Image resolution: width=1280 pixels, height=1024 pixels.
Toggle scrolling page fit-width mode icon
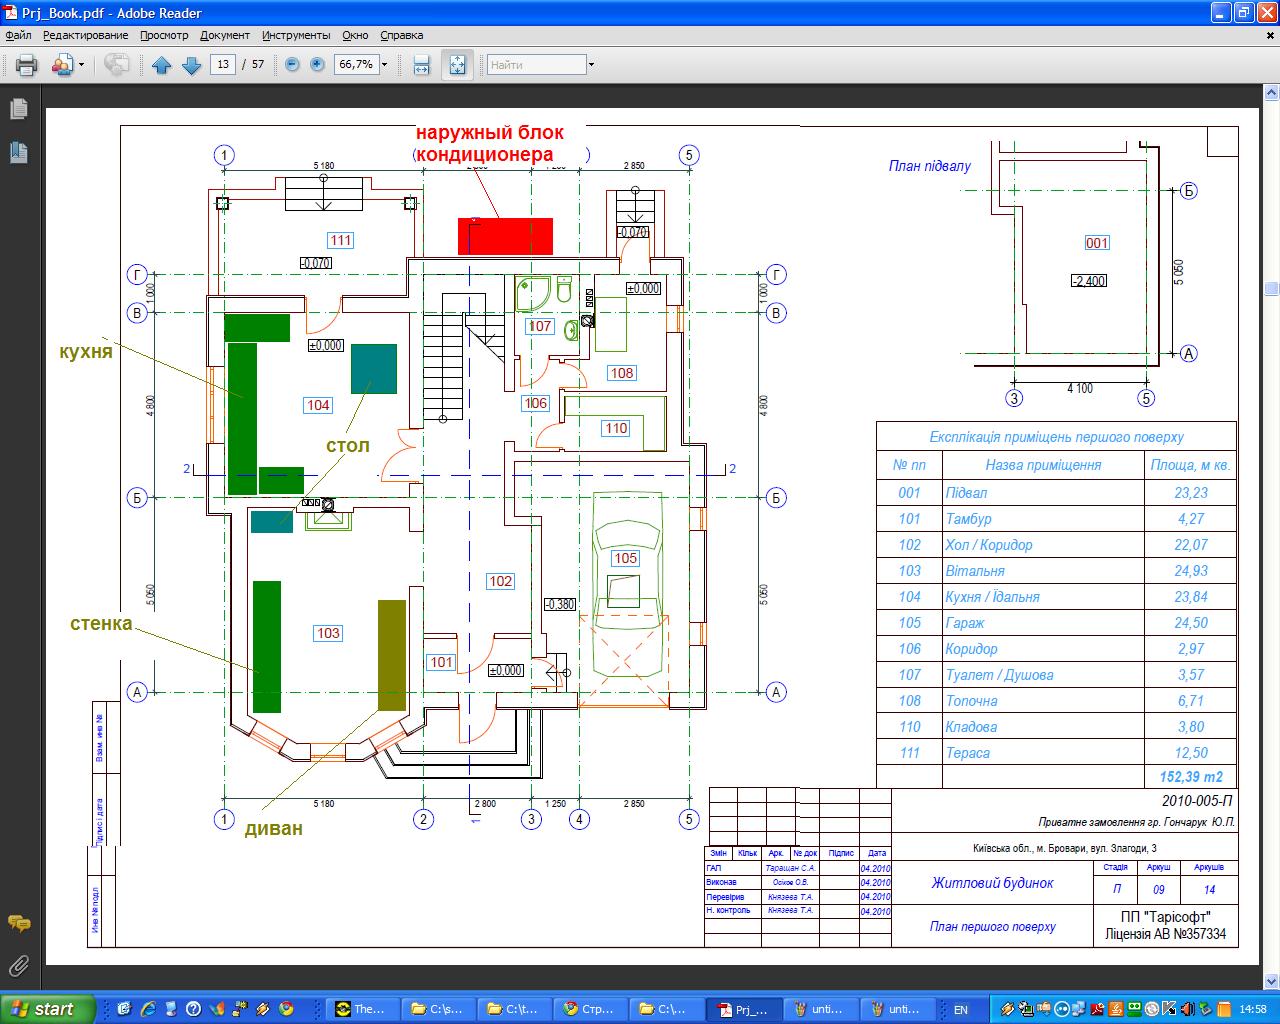[422, 65]
